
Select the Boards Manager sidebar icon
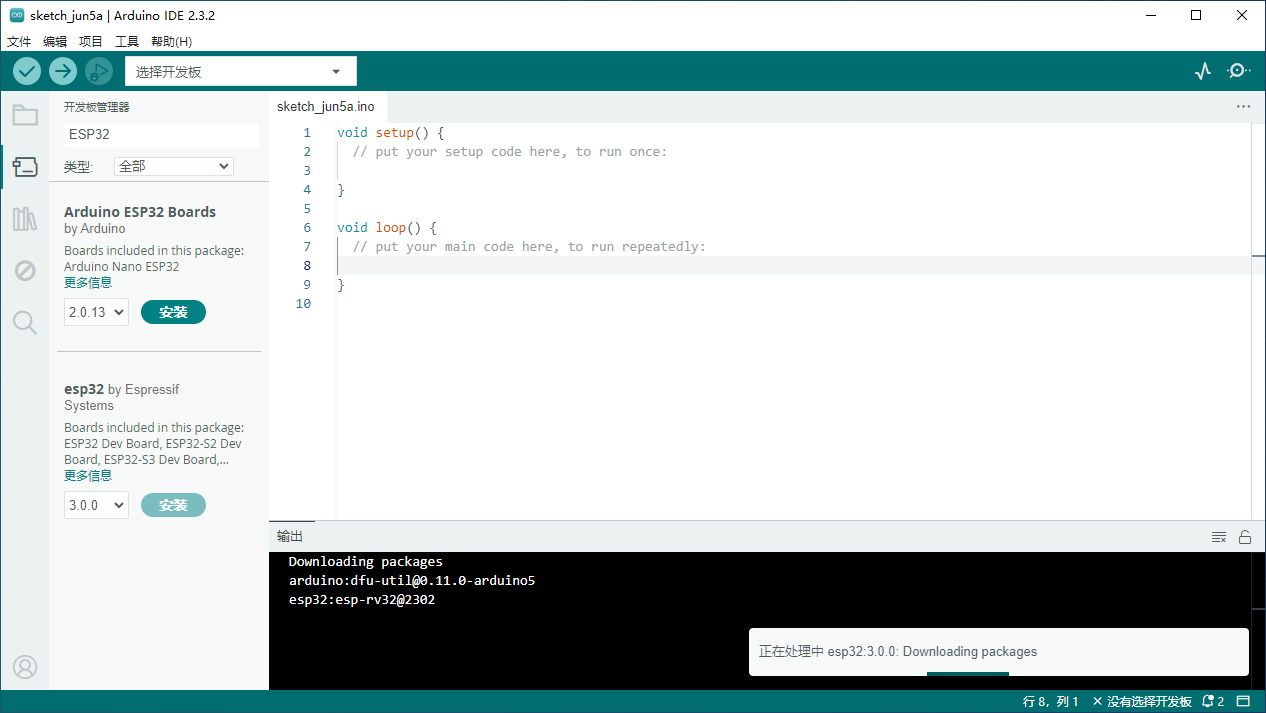click(25, 167)
